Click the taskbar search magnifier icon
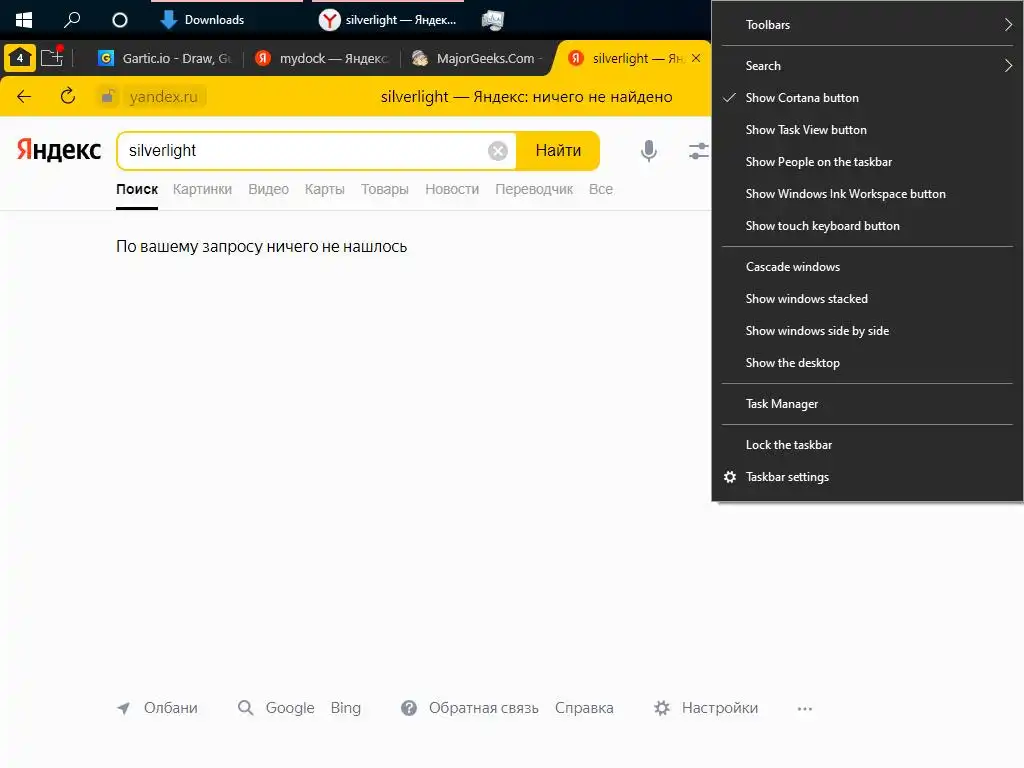 point(72,20)
